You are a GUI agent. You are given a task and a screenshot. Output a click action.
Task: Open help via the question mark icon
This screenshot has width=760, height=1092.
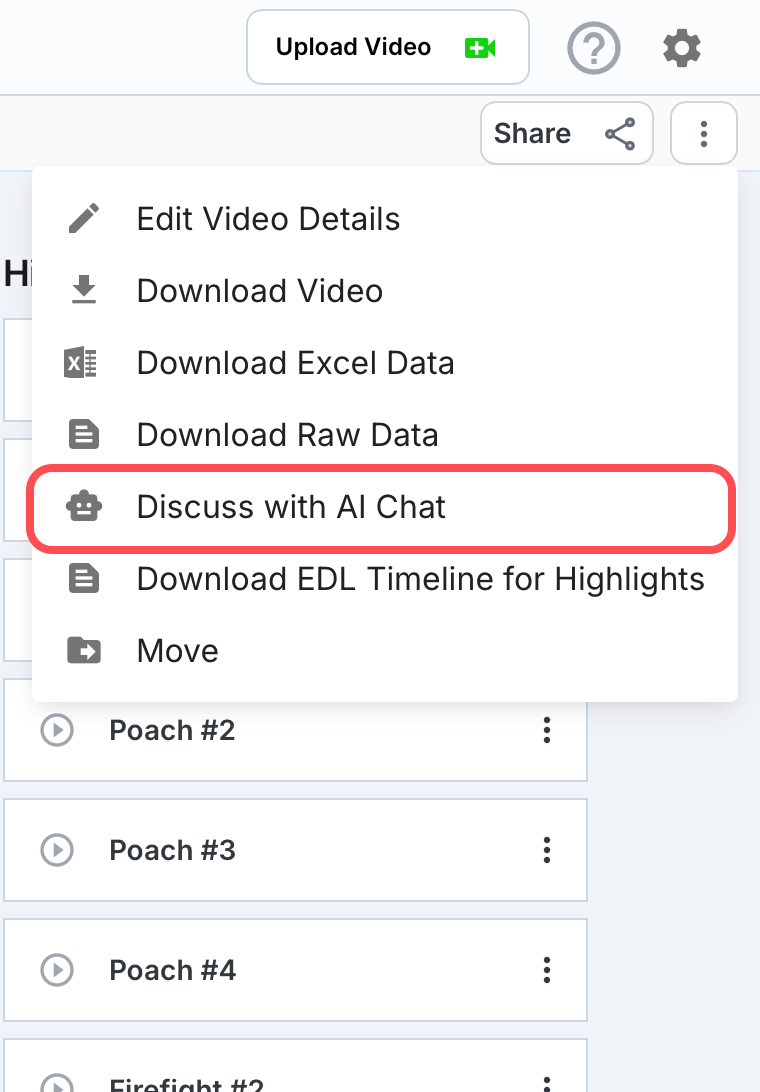tap(594, 48)
